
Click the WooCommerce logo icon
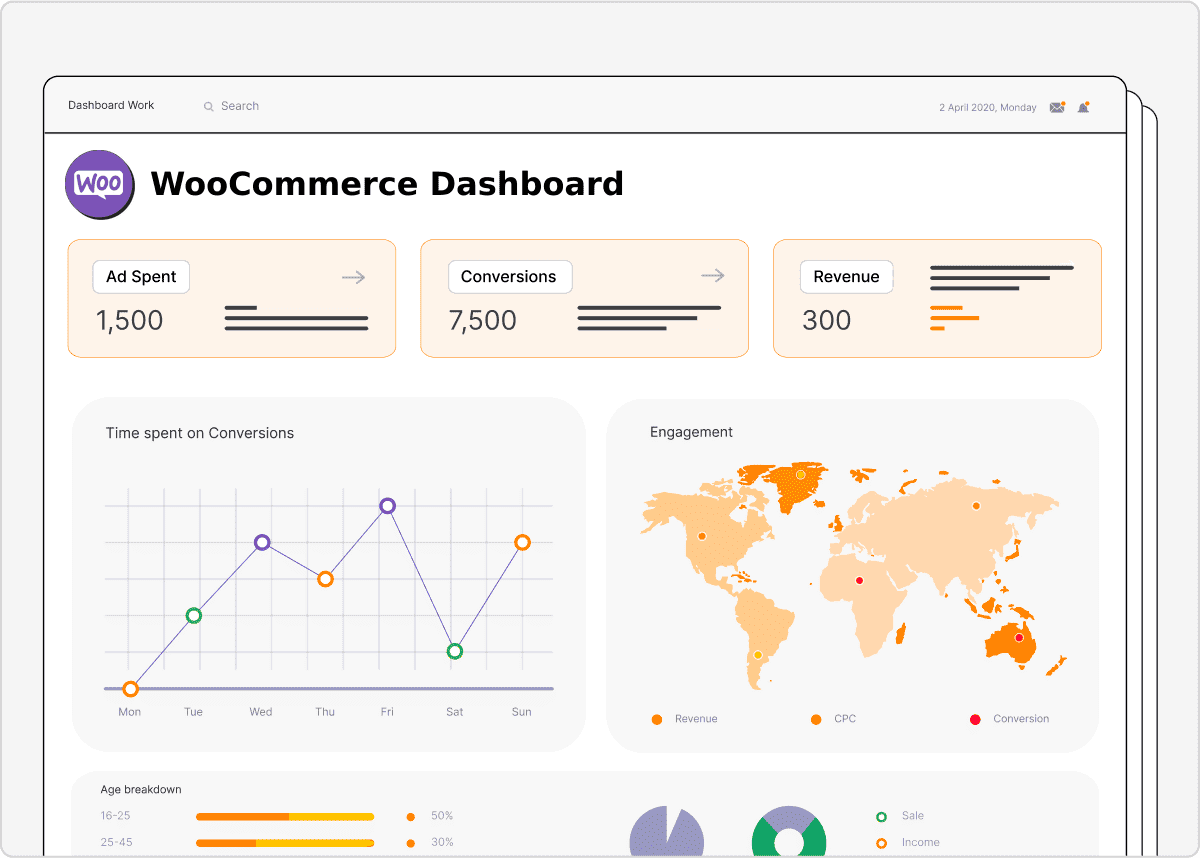[x=99, y=184]
